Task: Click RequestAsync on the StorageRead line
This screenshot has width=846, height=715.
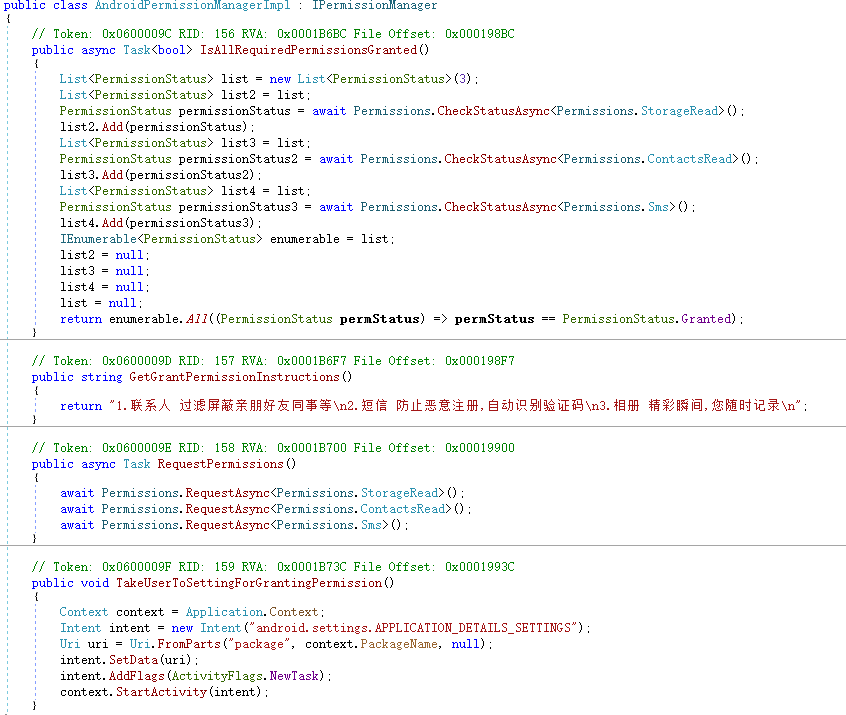Action: point(227,493)
